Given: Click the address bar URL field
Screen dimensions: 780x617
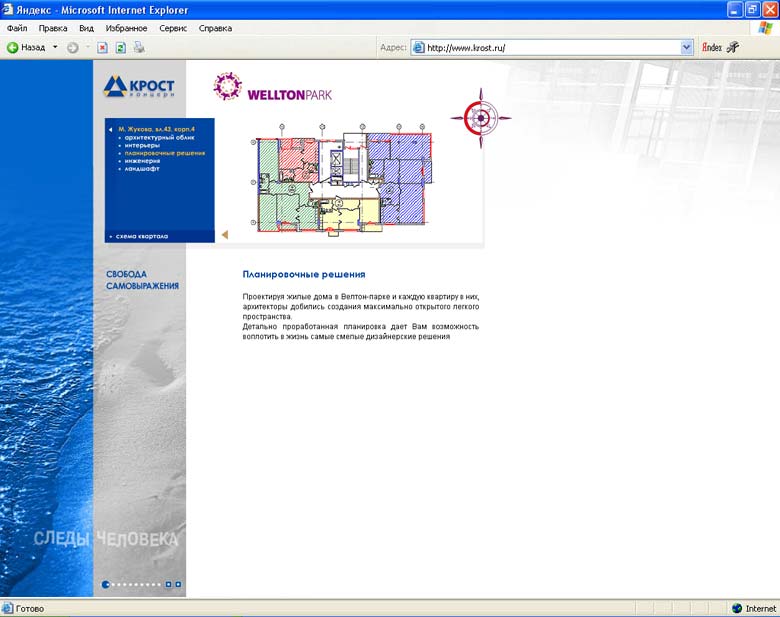Looking at the screenshot, I should [552, 48].
